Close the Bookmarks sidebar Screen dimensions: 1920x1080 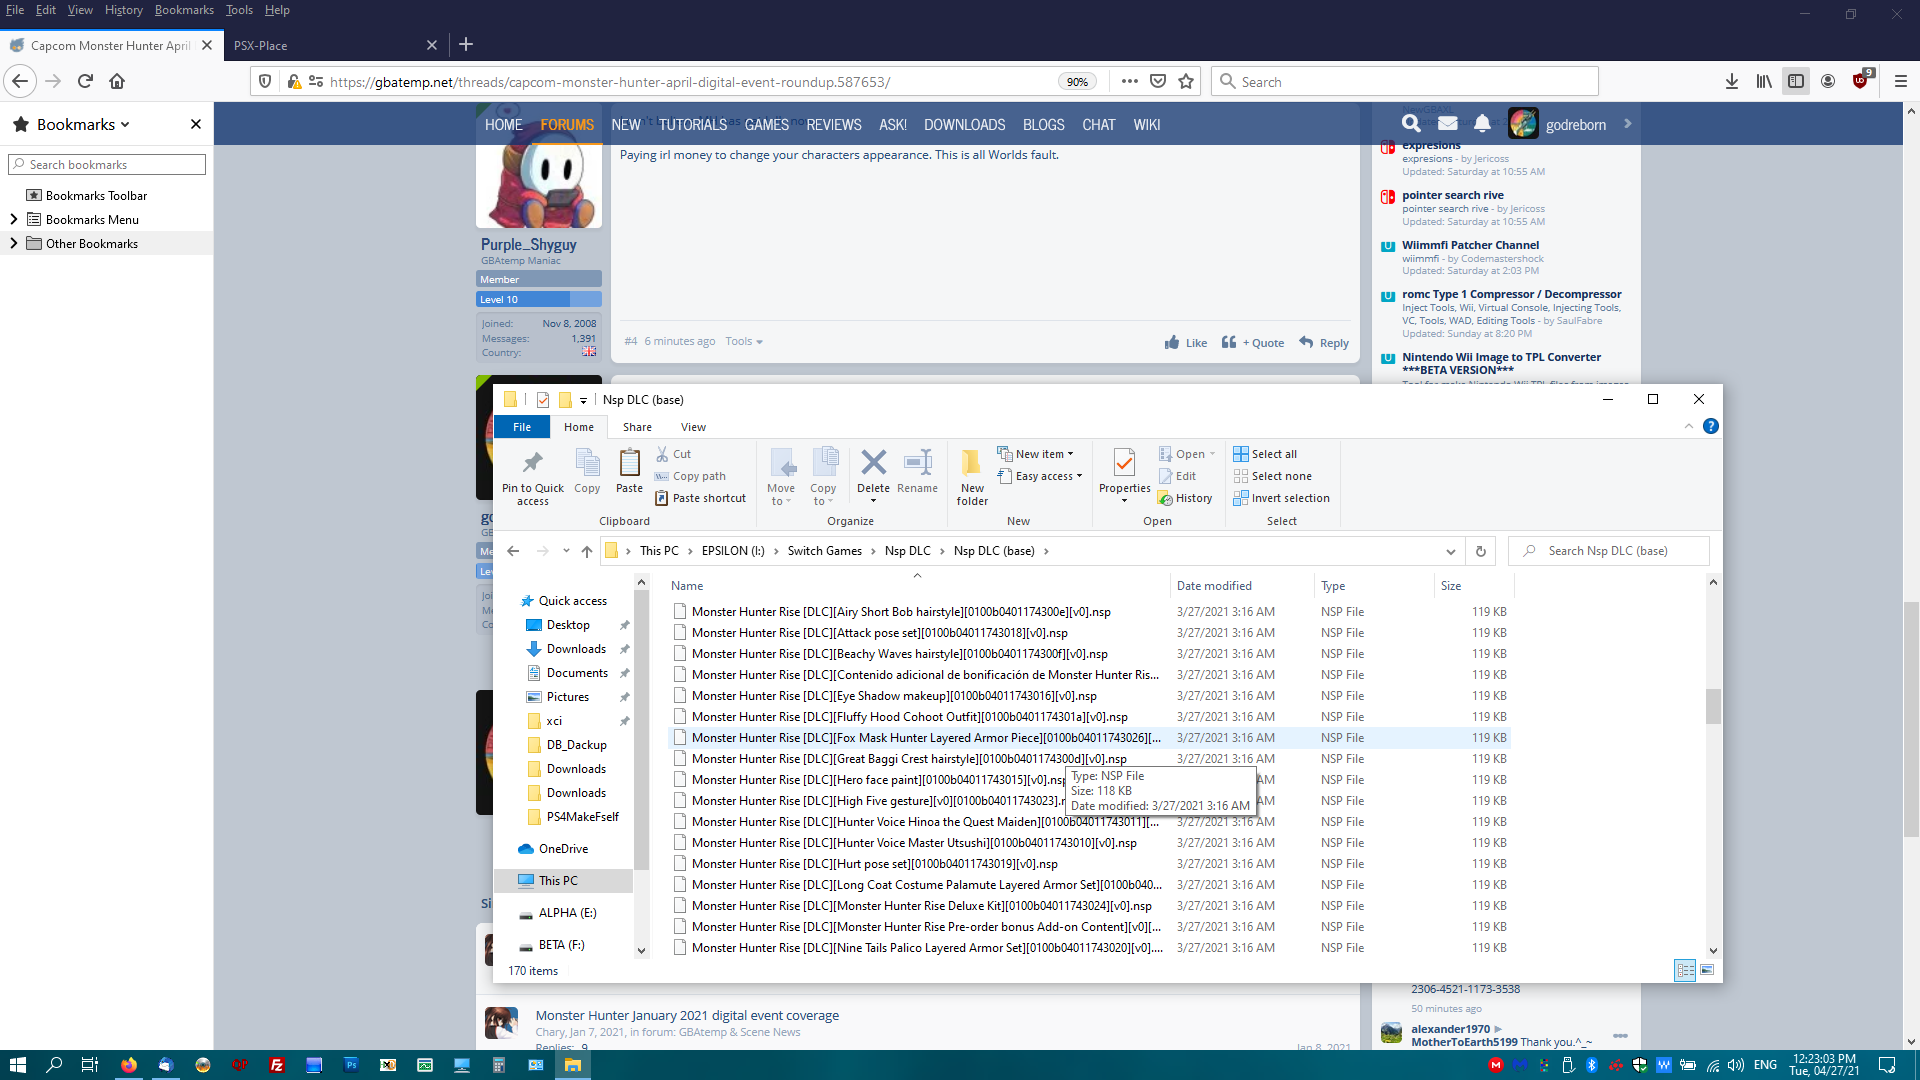pyautogui.click(x=196, y=124)
